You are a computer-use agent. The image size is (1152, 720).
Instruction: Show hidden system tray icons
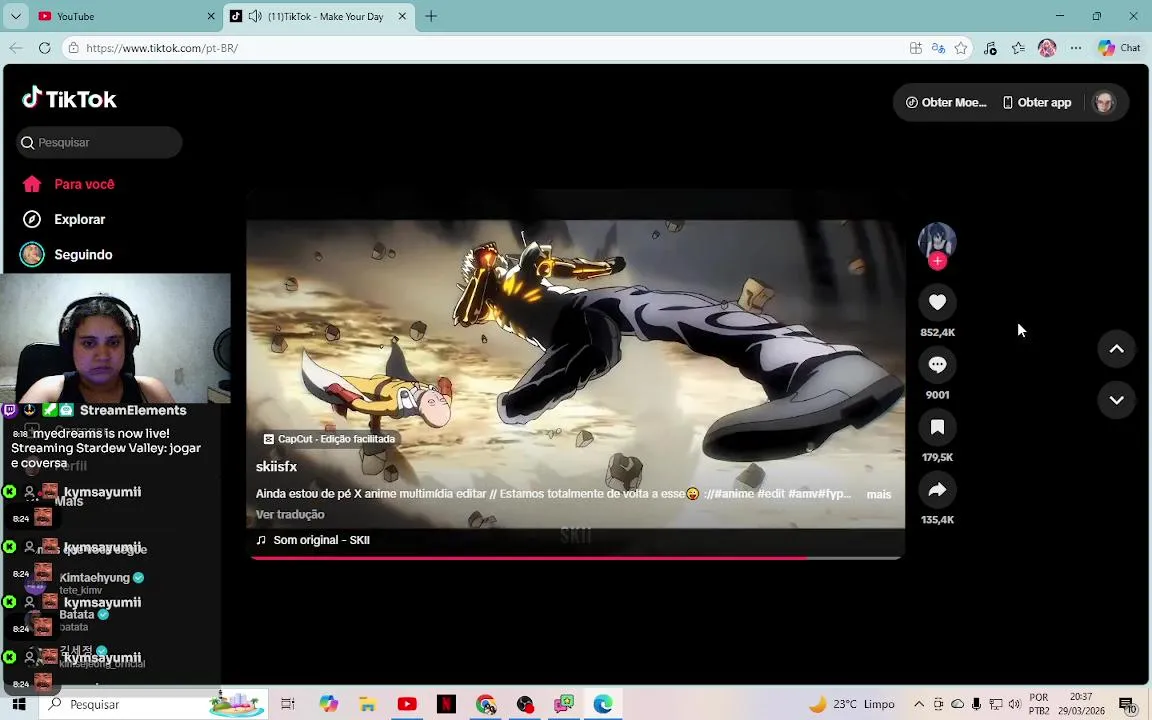[x=918, y=704]
